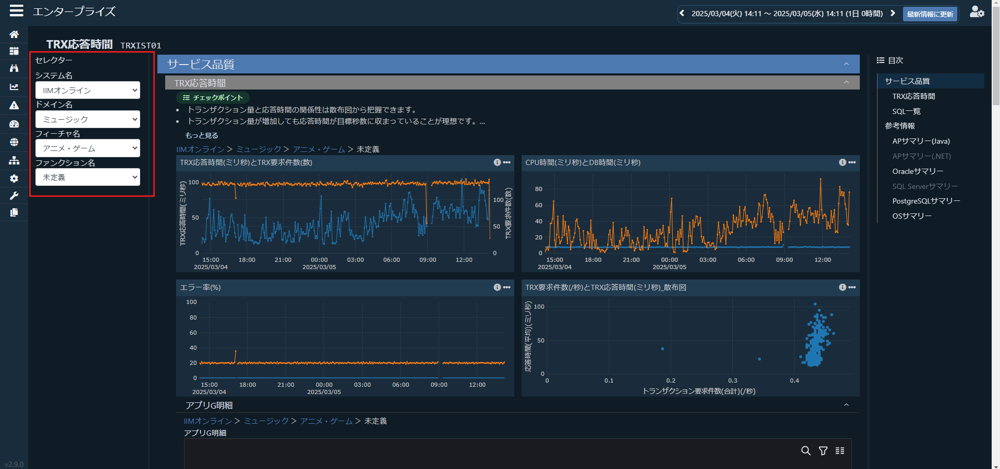Click ミュージック breadcrumb above the charts
The image size is (1000, 469).
259,149
